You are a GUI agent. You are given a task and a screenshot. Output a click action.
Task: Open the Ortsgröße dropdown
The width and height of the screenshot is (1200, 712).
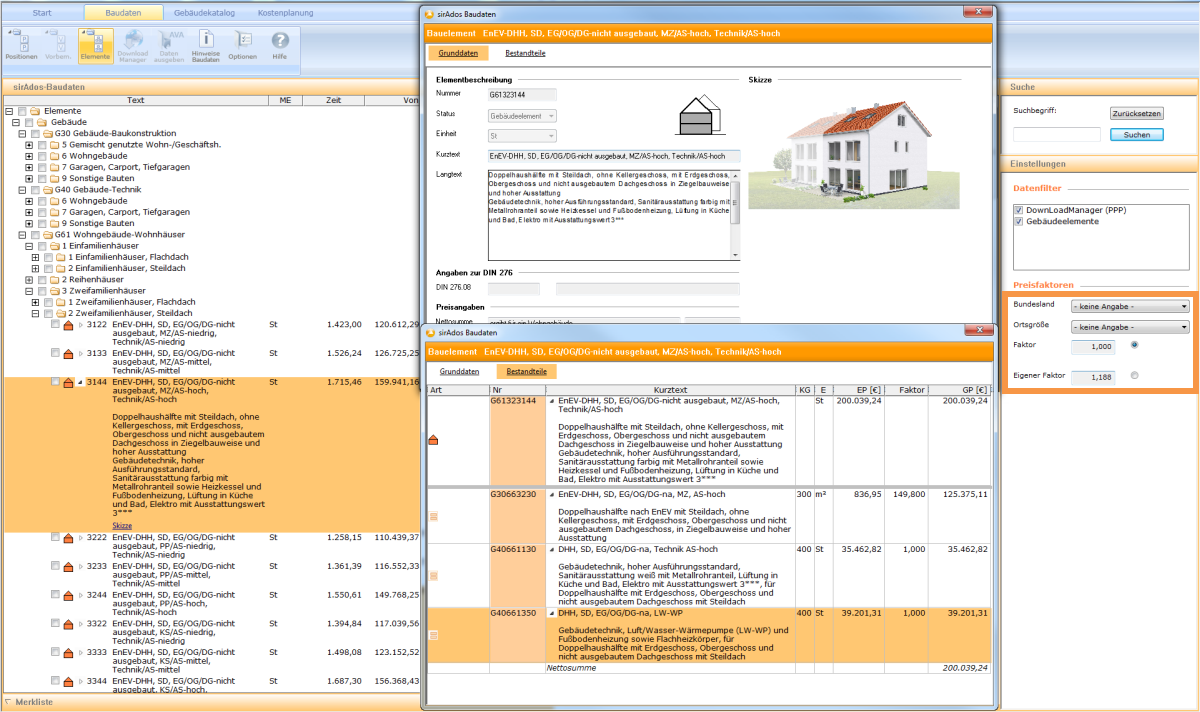(x=1129, y=327)
